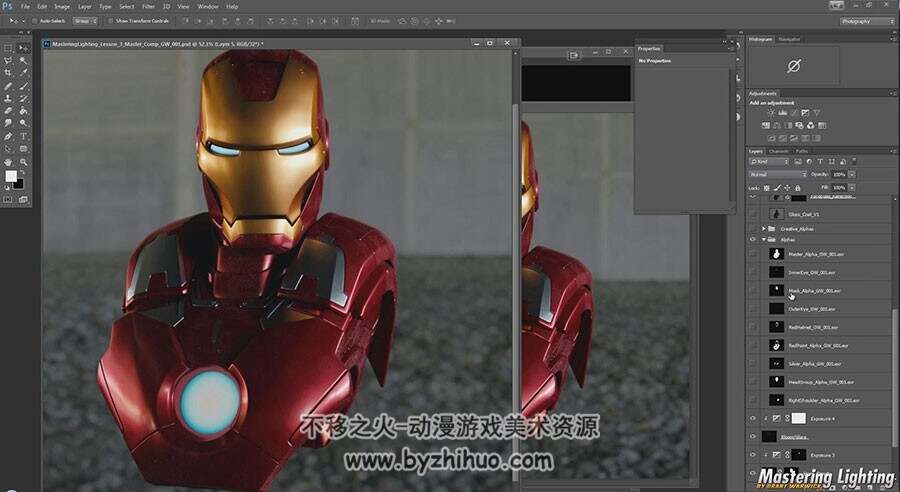The image size is (900, 492).
Task: Change screen mode icon in toolbox
Action: [x=24, y=199]
